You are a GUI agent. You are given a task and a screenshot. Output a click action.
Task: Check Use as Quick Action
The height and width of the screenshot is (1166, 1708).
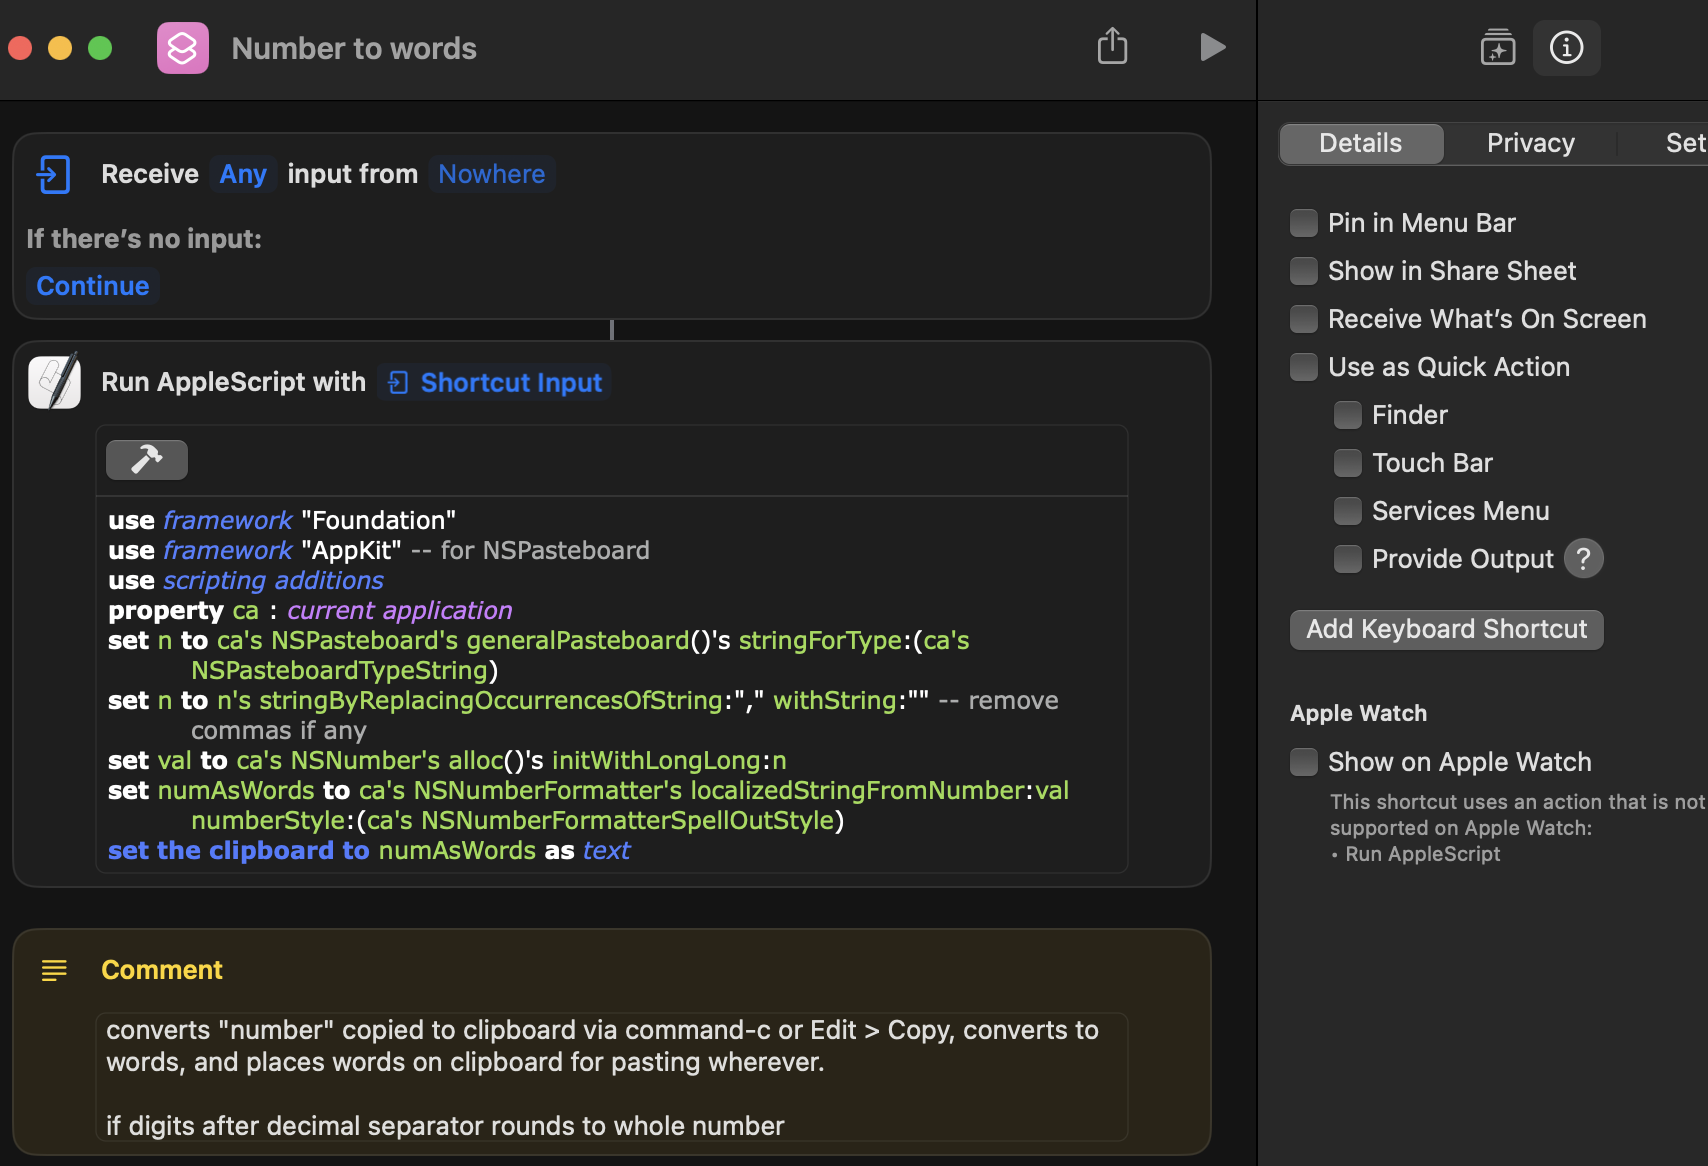(x=1304, y=367)
